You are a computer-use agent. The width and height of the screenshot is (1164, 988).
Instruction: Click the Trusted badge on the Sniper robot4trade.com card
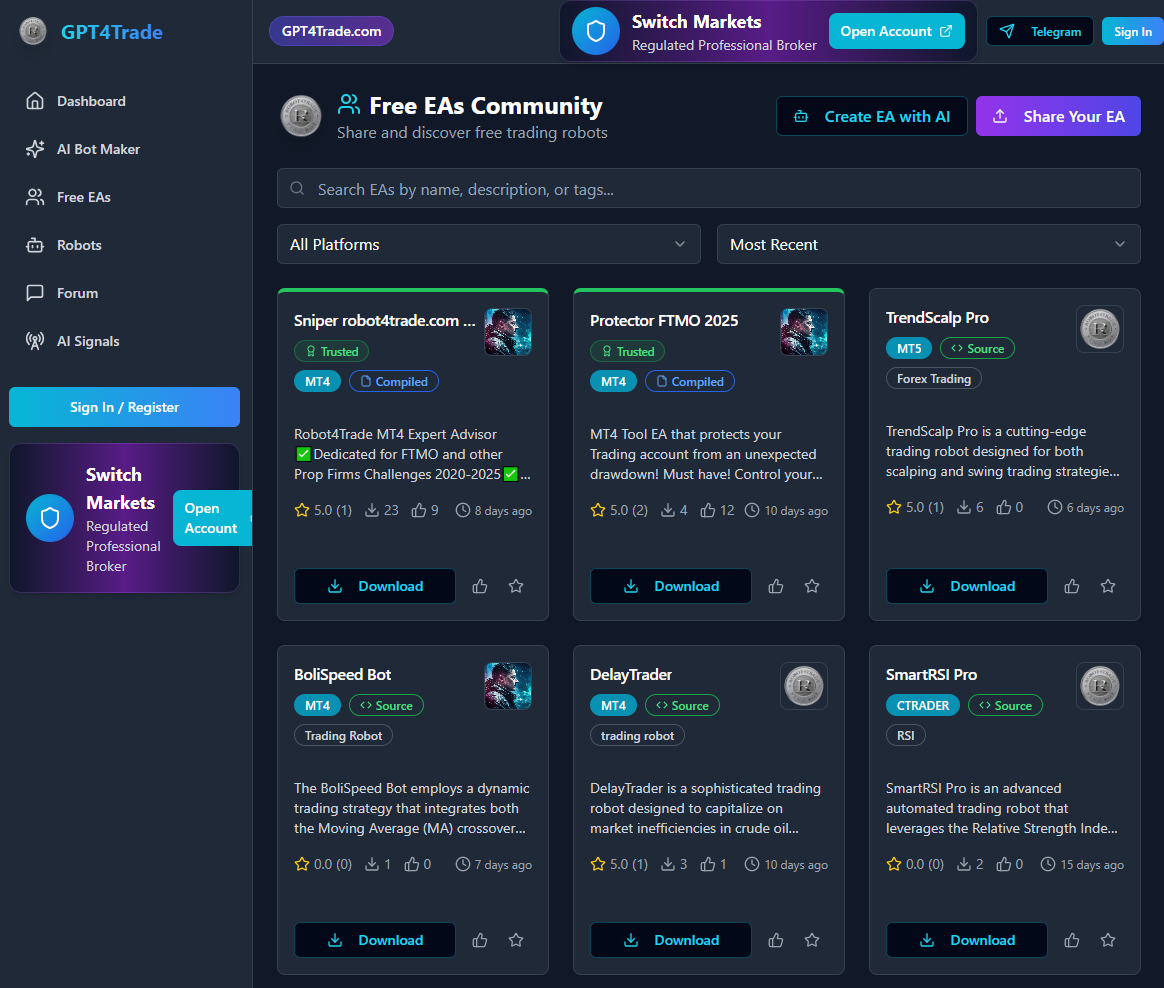pyautogui.click(x=332, y=351)
